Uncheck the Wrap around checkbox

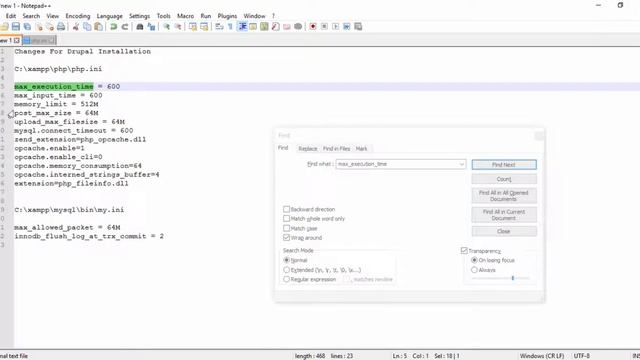(287, 238)
